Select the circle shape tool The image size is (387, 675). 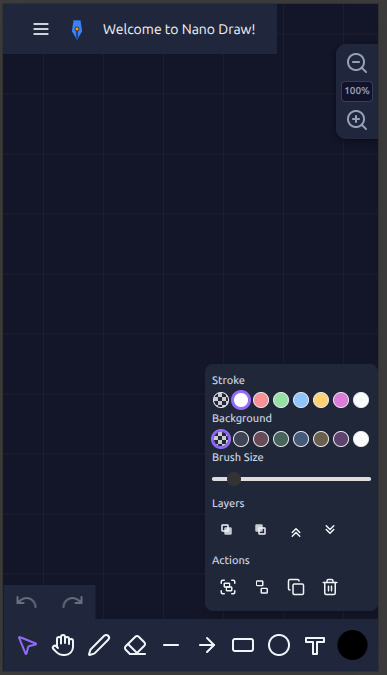point(279,645)
